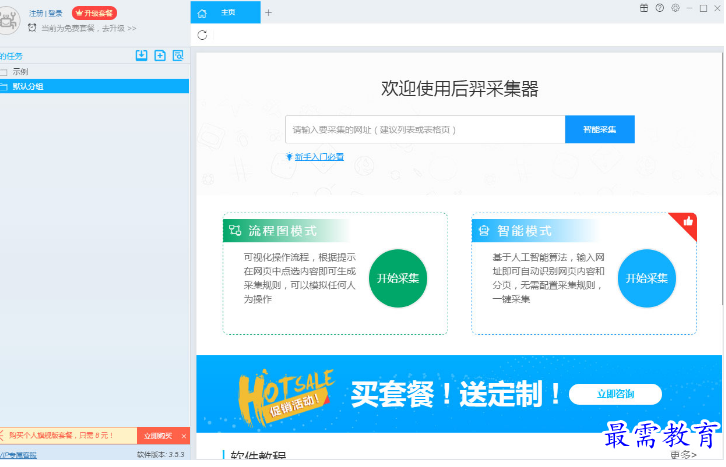
Task: Open the 注册 register link
Action: pyautogui.click(x=36, y=13)
